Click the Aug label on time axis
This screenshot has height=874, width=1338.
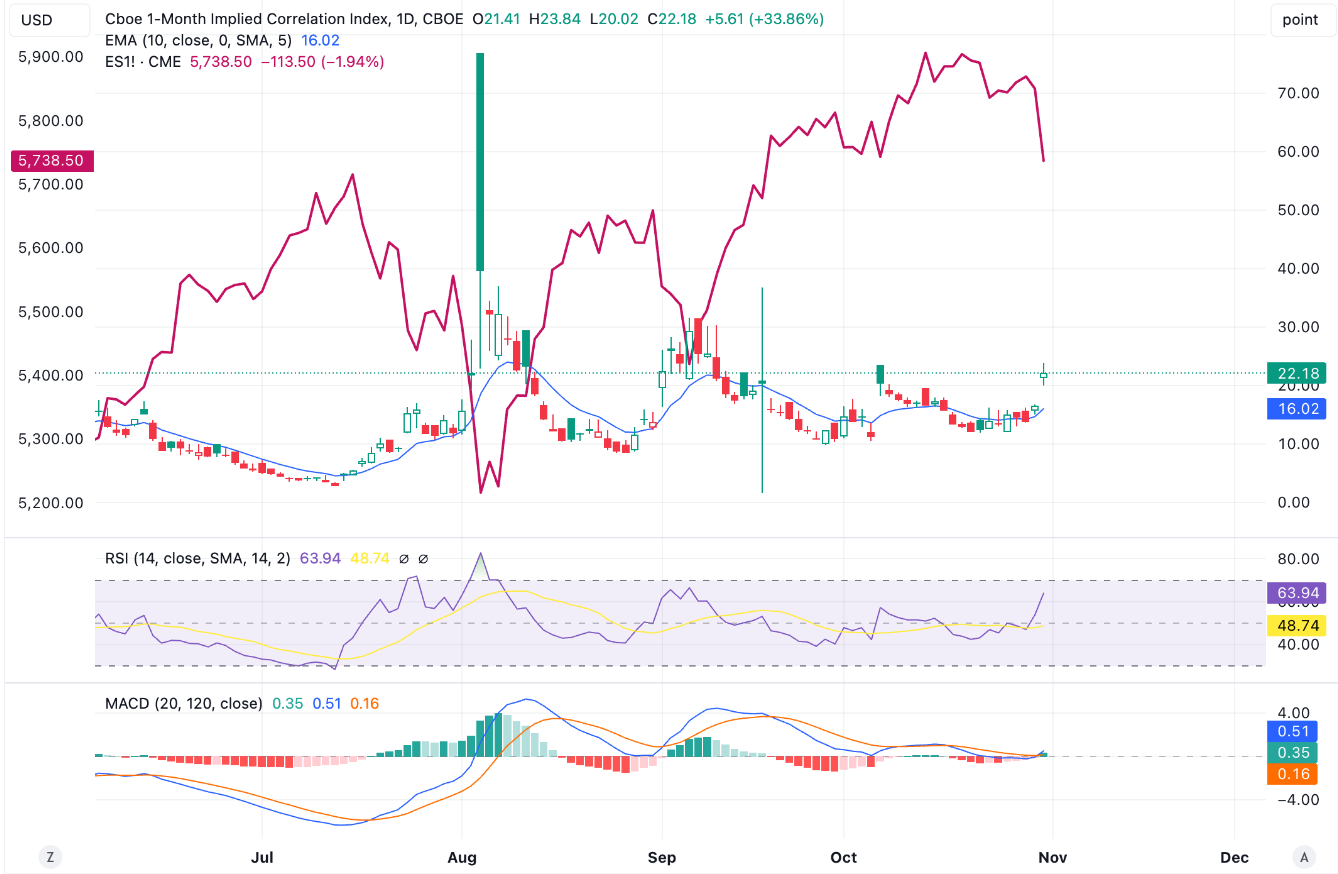461,857
